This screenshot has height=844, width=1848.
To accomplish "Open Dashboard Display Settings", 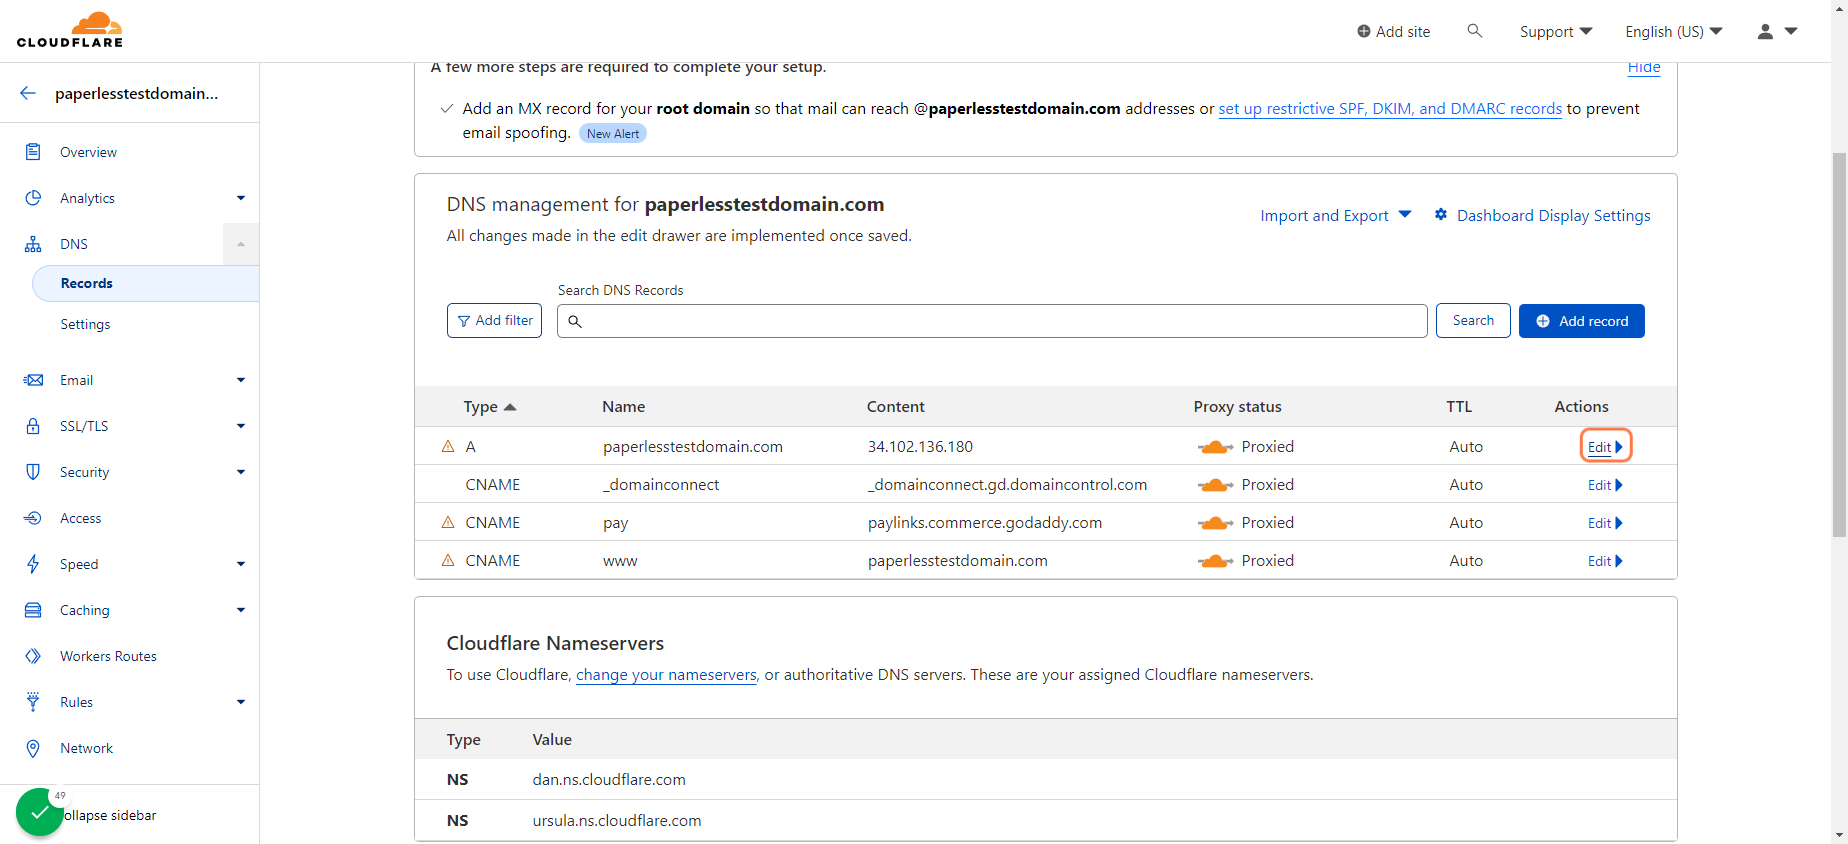I will pyautogui.click(x=1543, y=215).
